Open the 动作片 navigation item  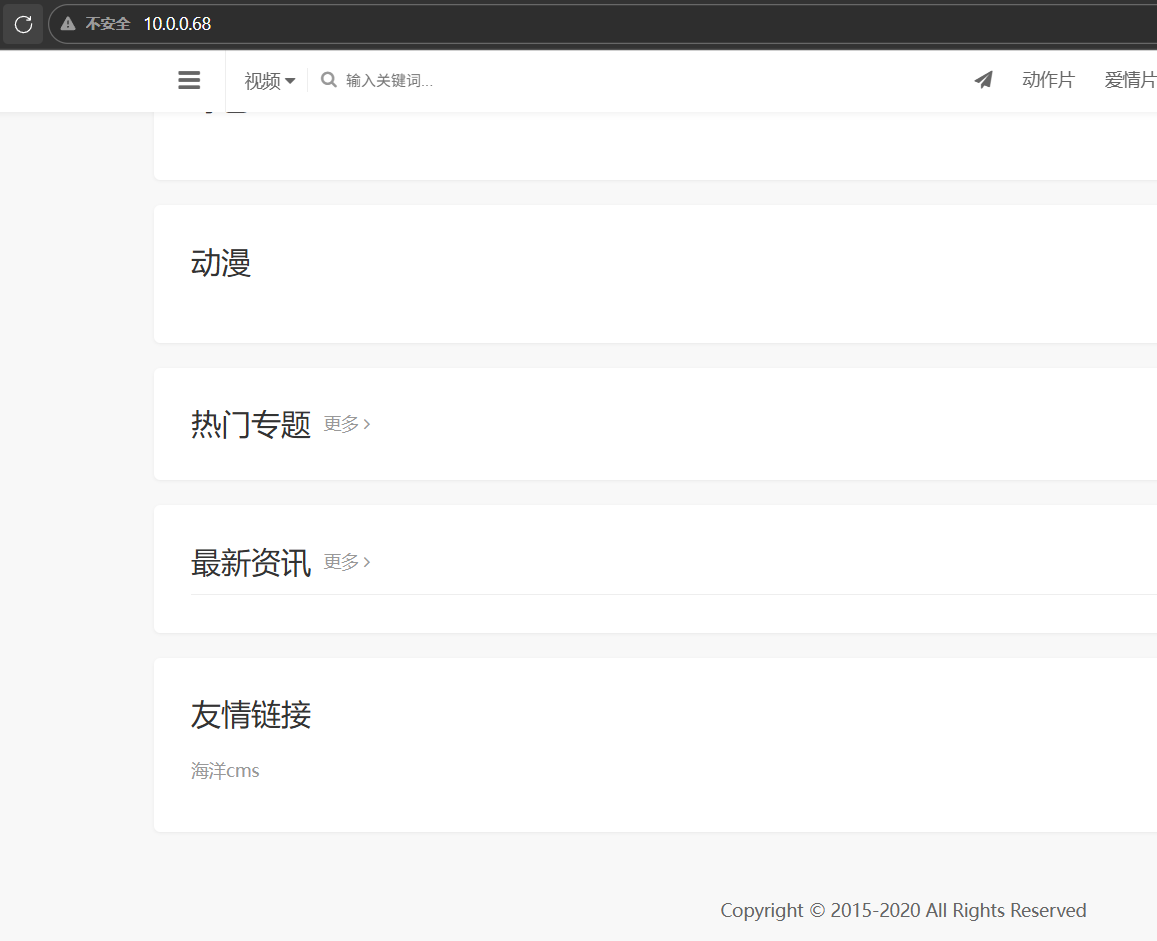pos(1048,80)
